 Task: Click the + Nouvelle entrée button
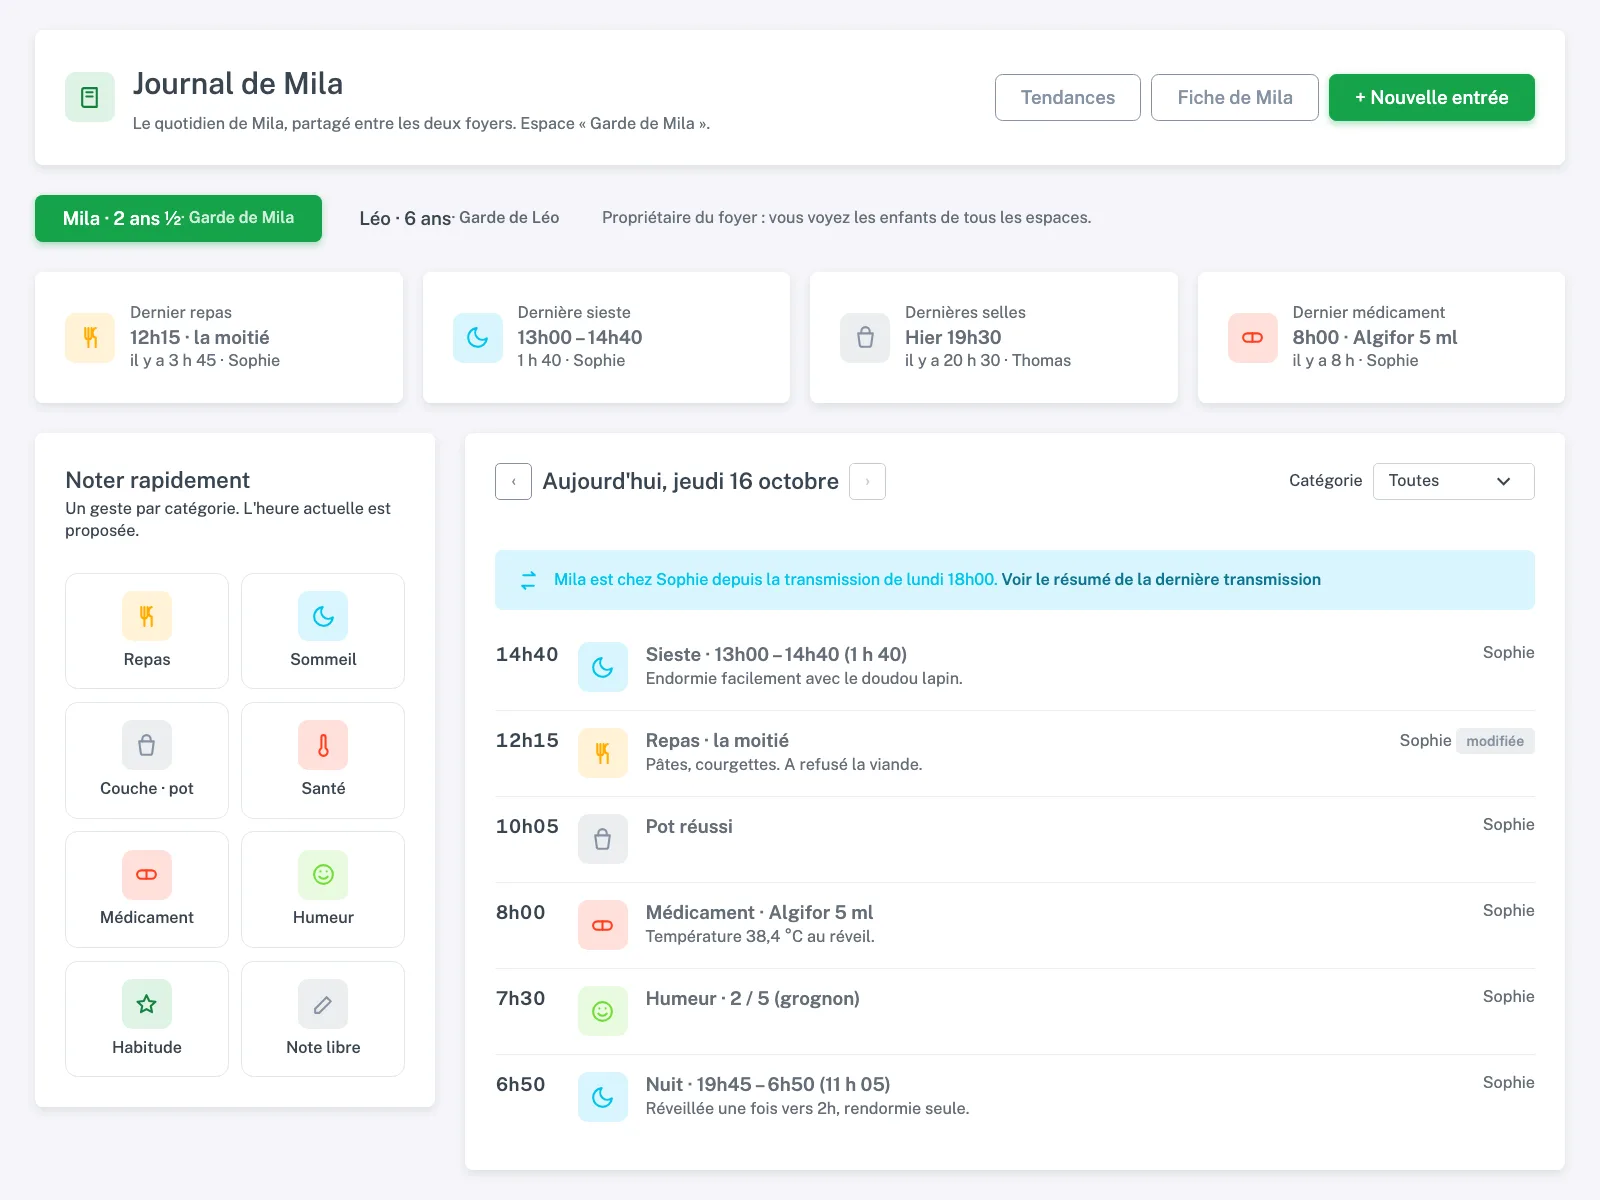pos(1431,97)
